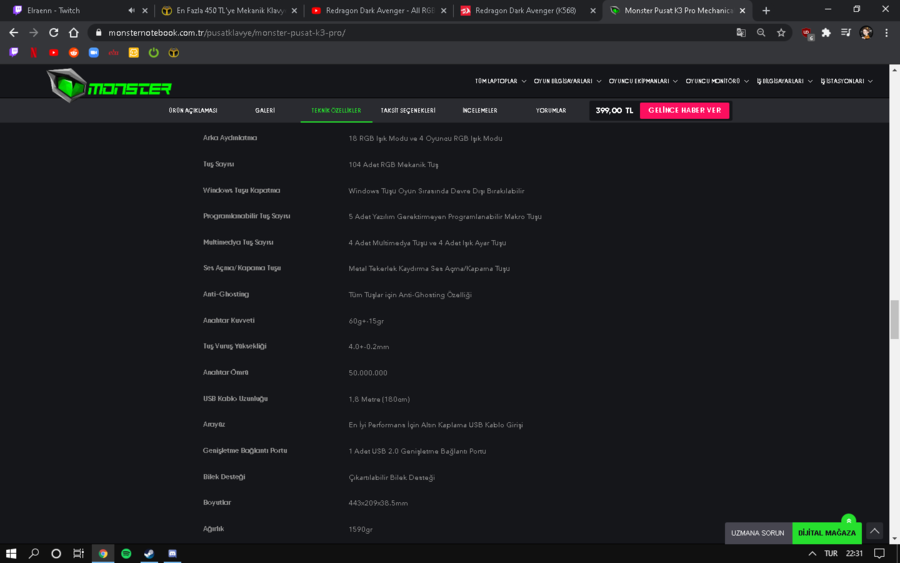Click the lock site info icon
This screenshot has width=900, height=563.
[98, 33]
